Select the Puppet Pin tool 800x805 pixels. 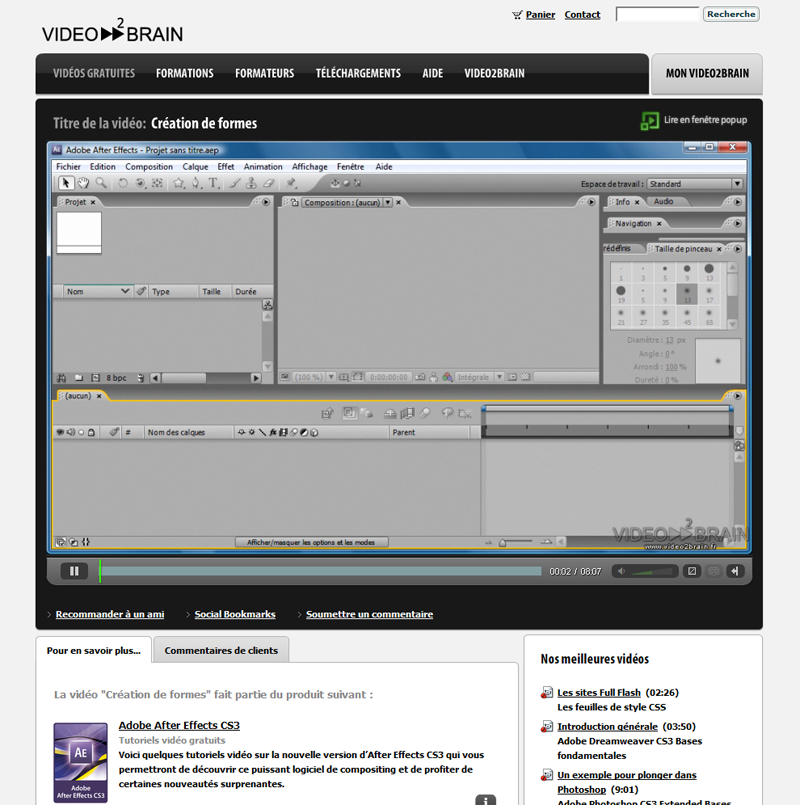pos(291,183)
